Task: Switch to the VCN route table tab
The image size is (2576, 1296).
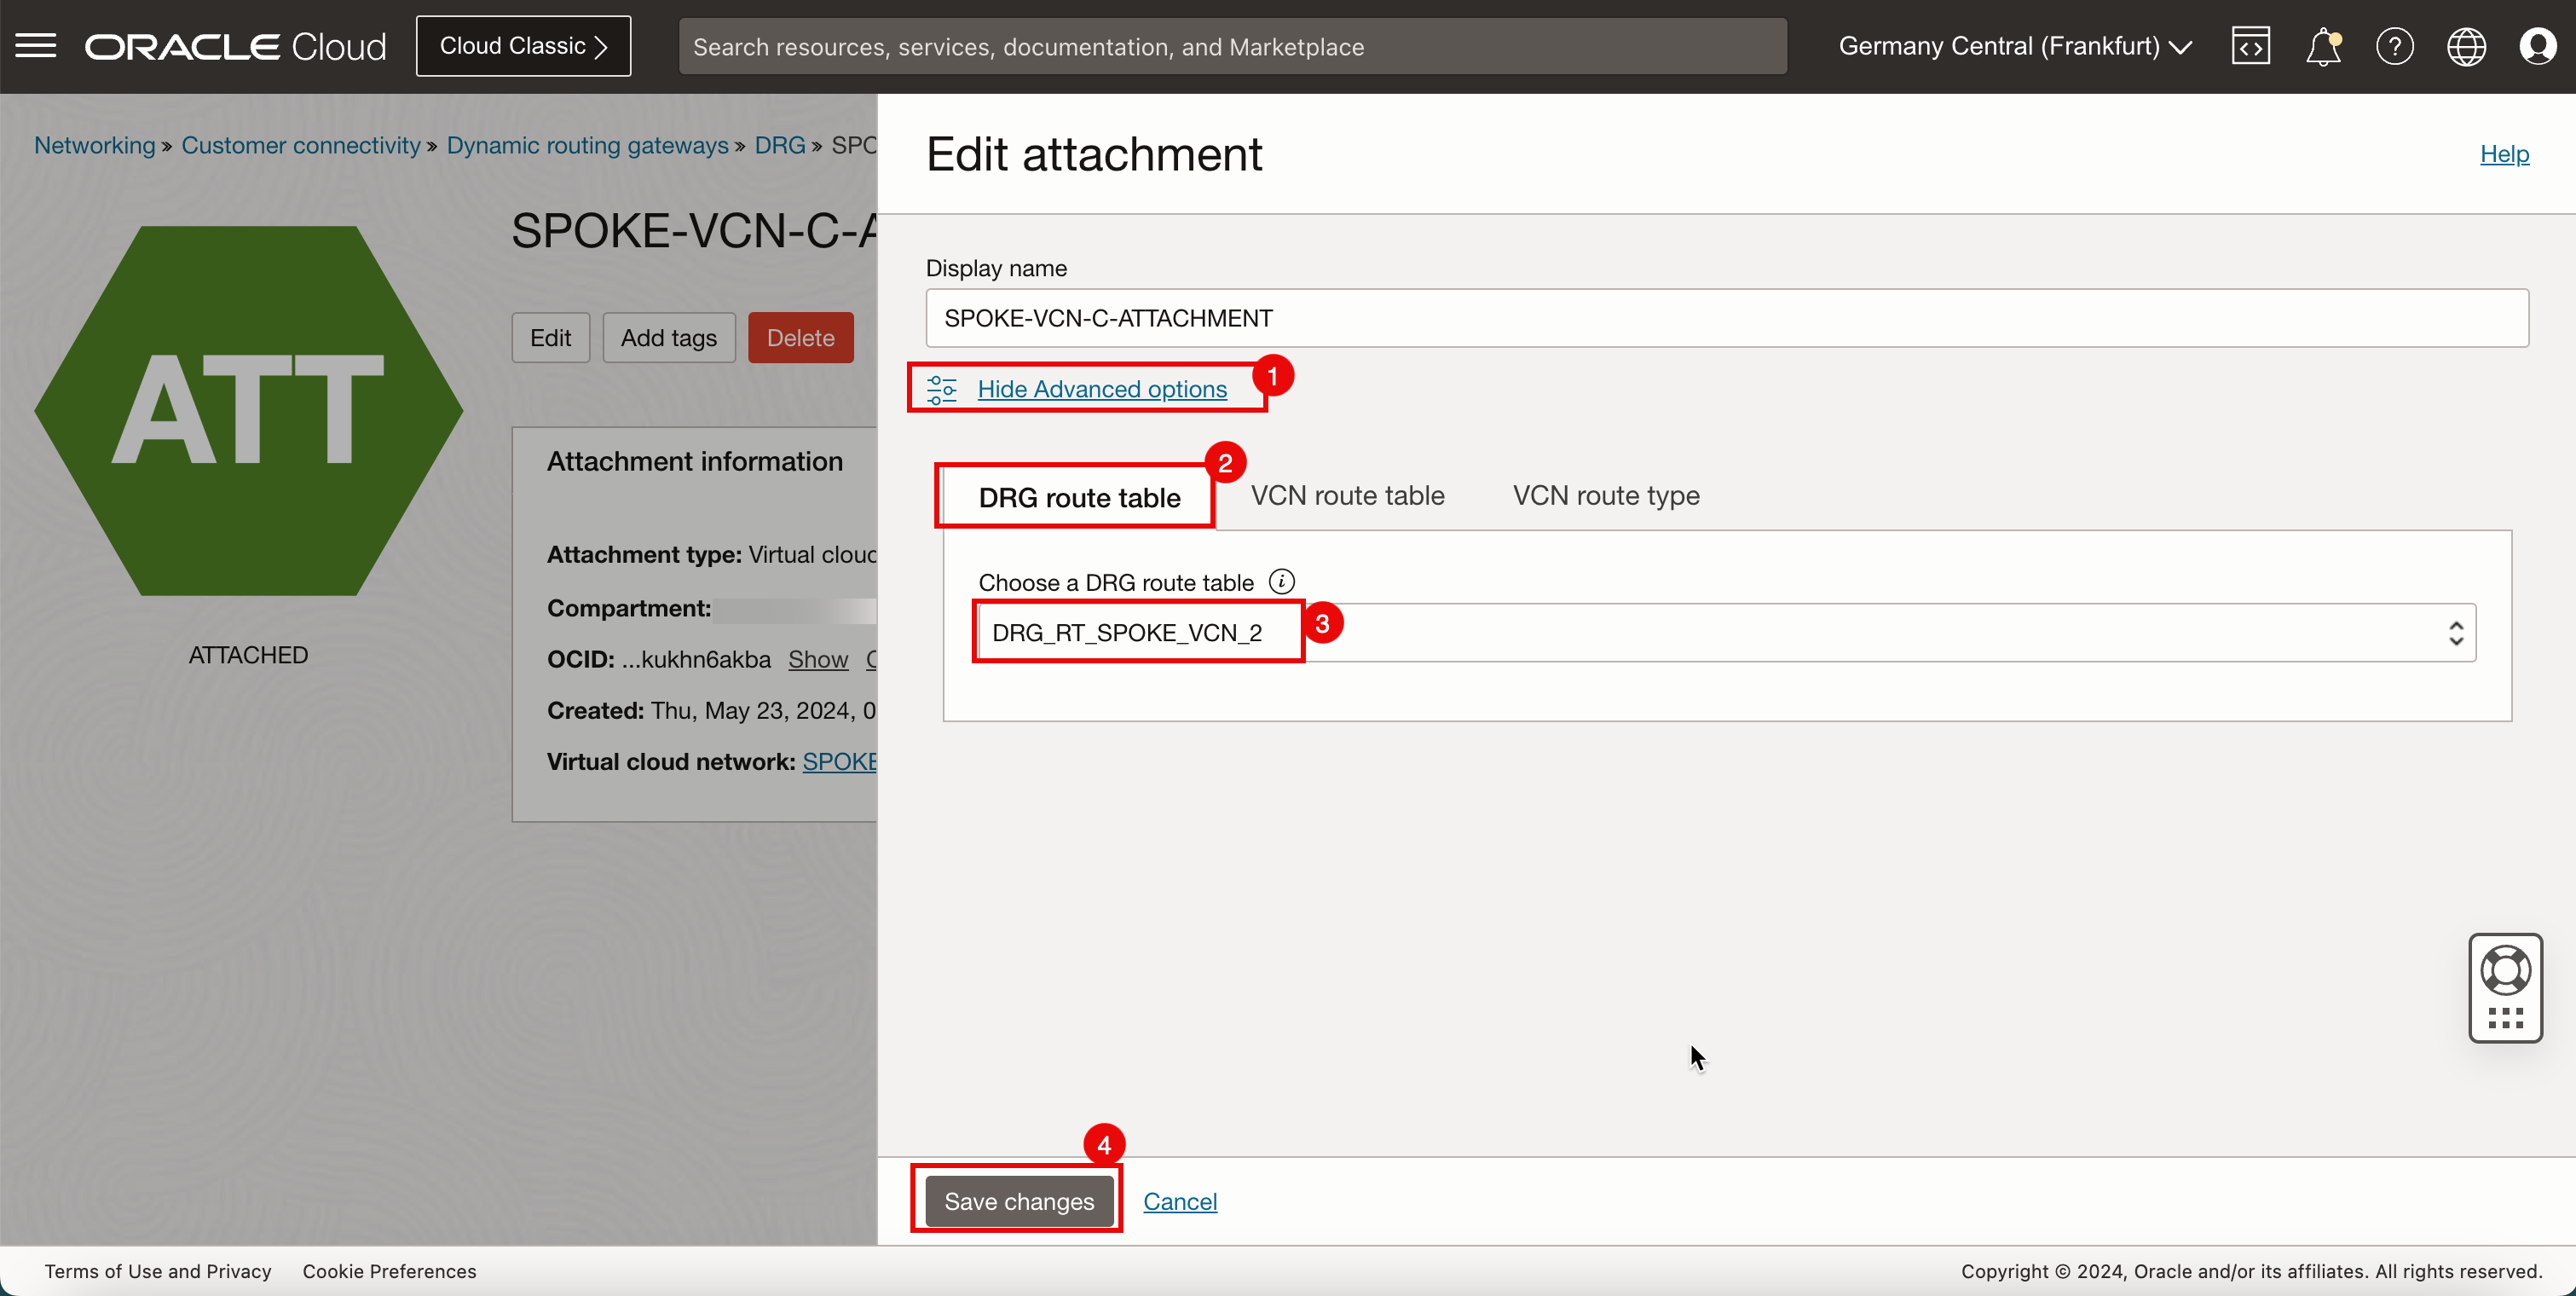Action: tap(1347, 496)
